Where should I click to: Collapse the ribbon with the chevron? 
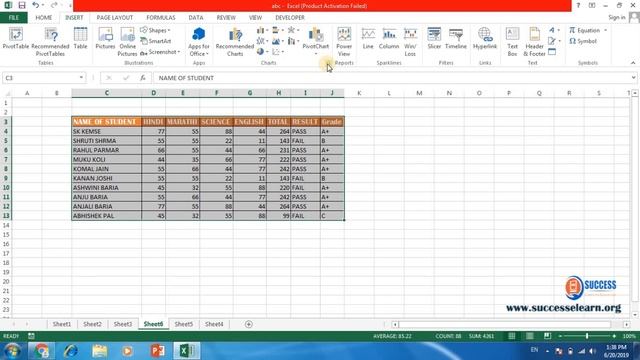point(633,63)
